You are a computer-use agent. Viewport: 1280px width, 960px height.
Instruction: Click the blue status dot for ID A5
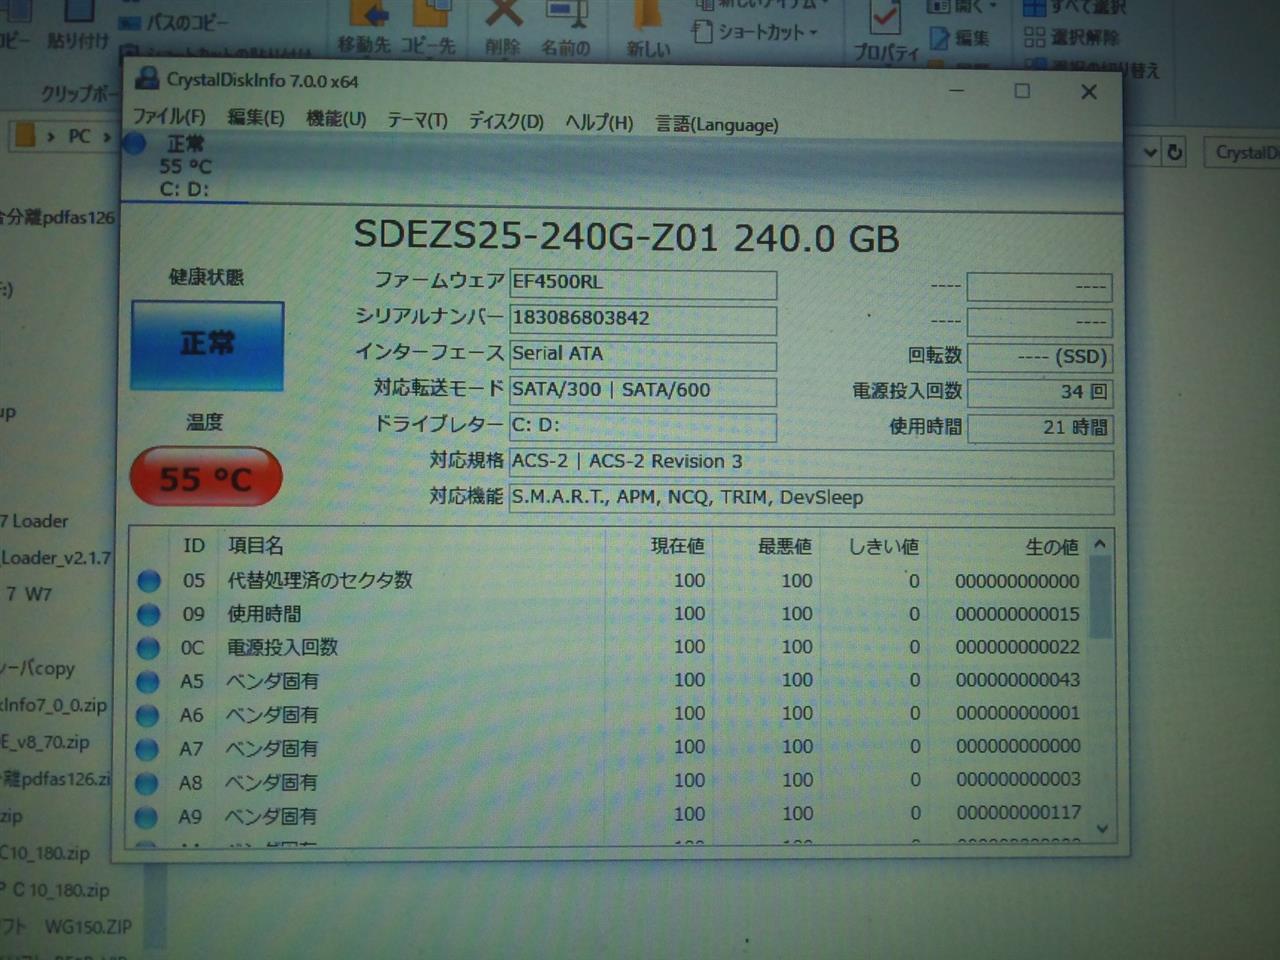[148, 682]
